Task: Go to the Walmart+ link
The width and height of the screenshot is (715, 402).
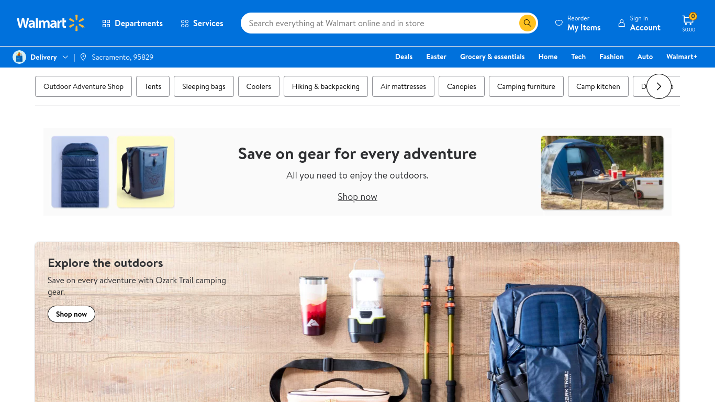Action: (682, 57)
